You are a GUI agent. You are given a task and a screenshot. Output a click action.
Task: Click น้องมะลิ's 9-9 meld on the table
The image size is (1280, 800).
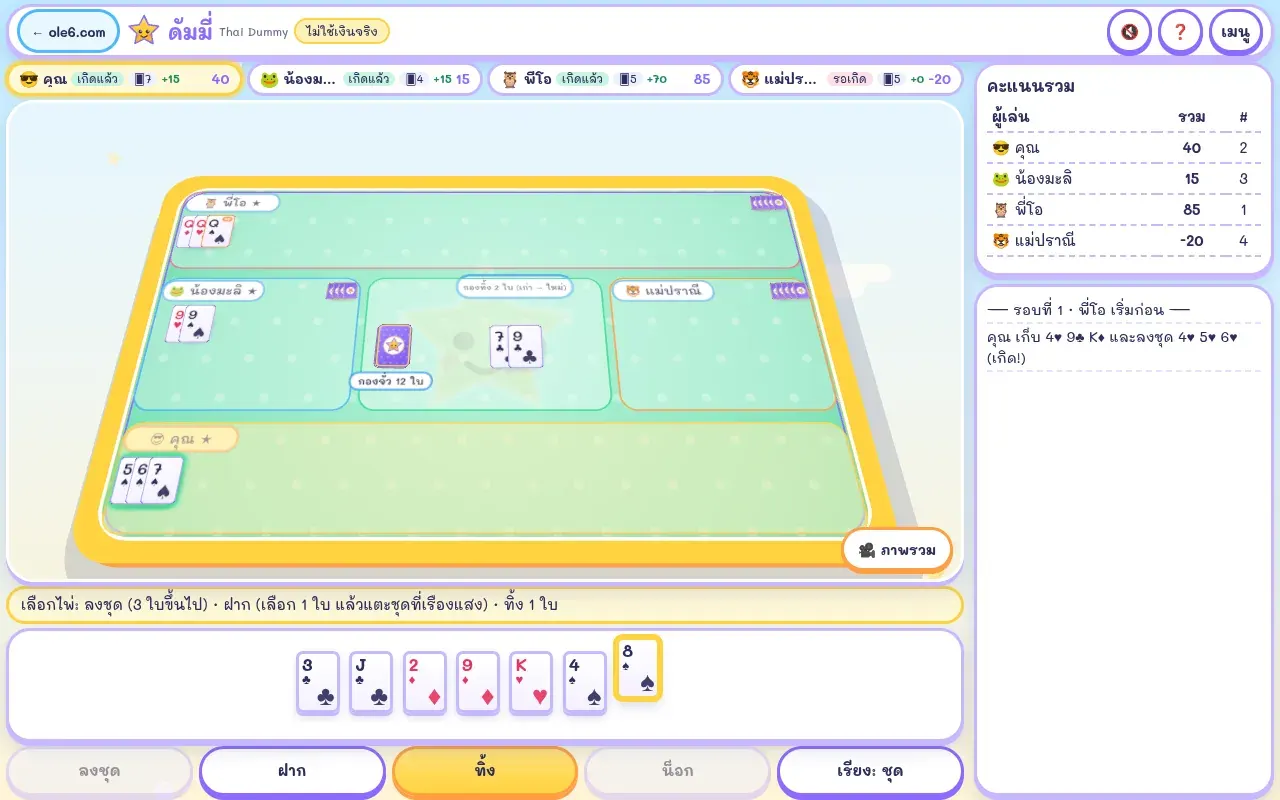[190, 324]
